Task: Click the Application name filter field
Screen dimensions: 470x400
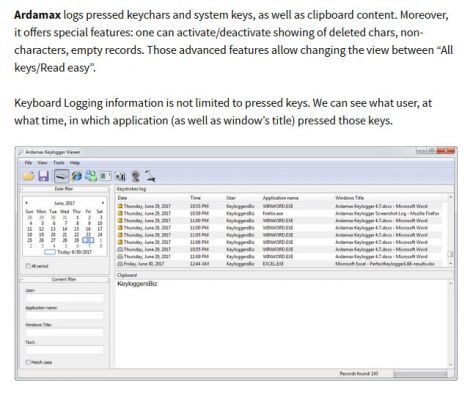Action: click(x=64, y=315)
